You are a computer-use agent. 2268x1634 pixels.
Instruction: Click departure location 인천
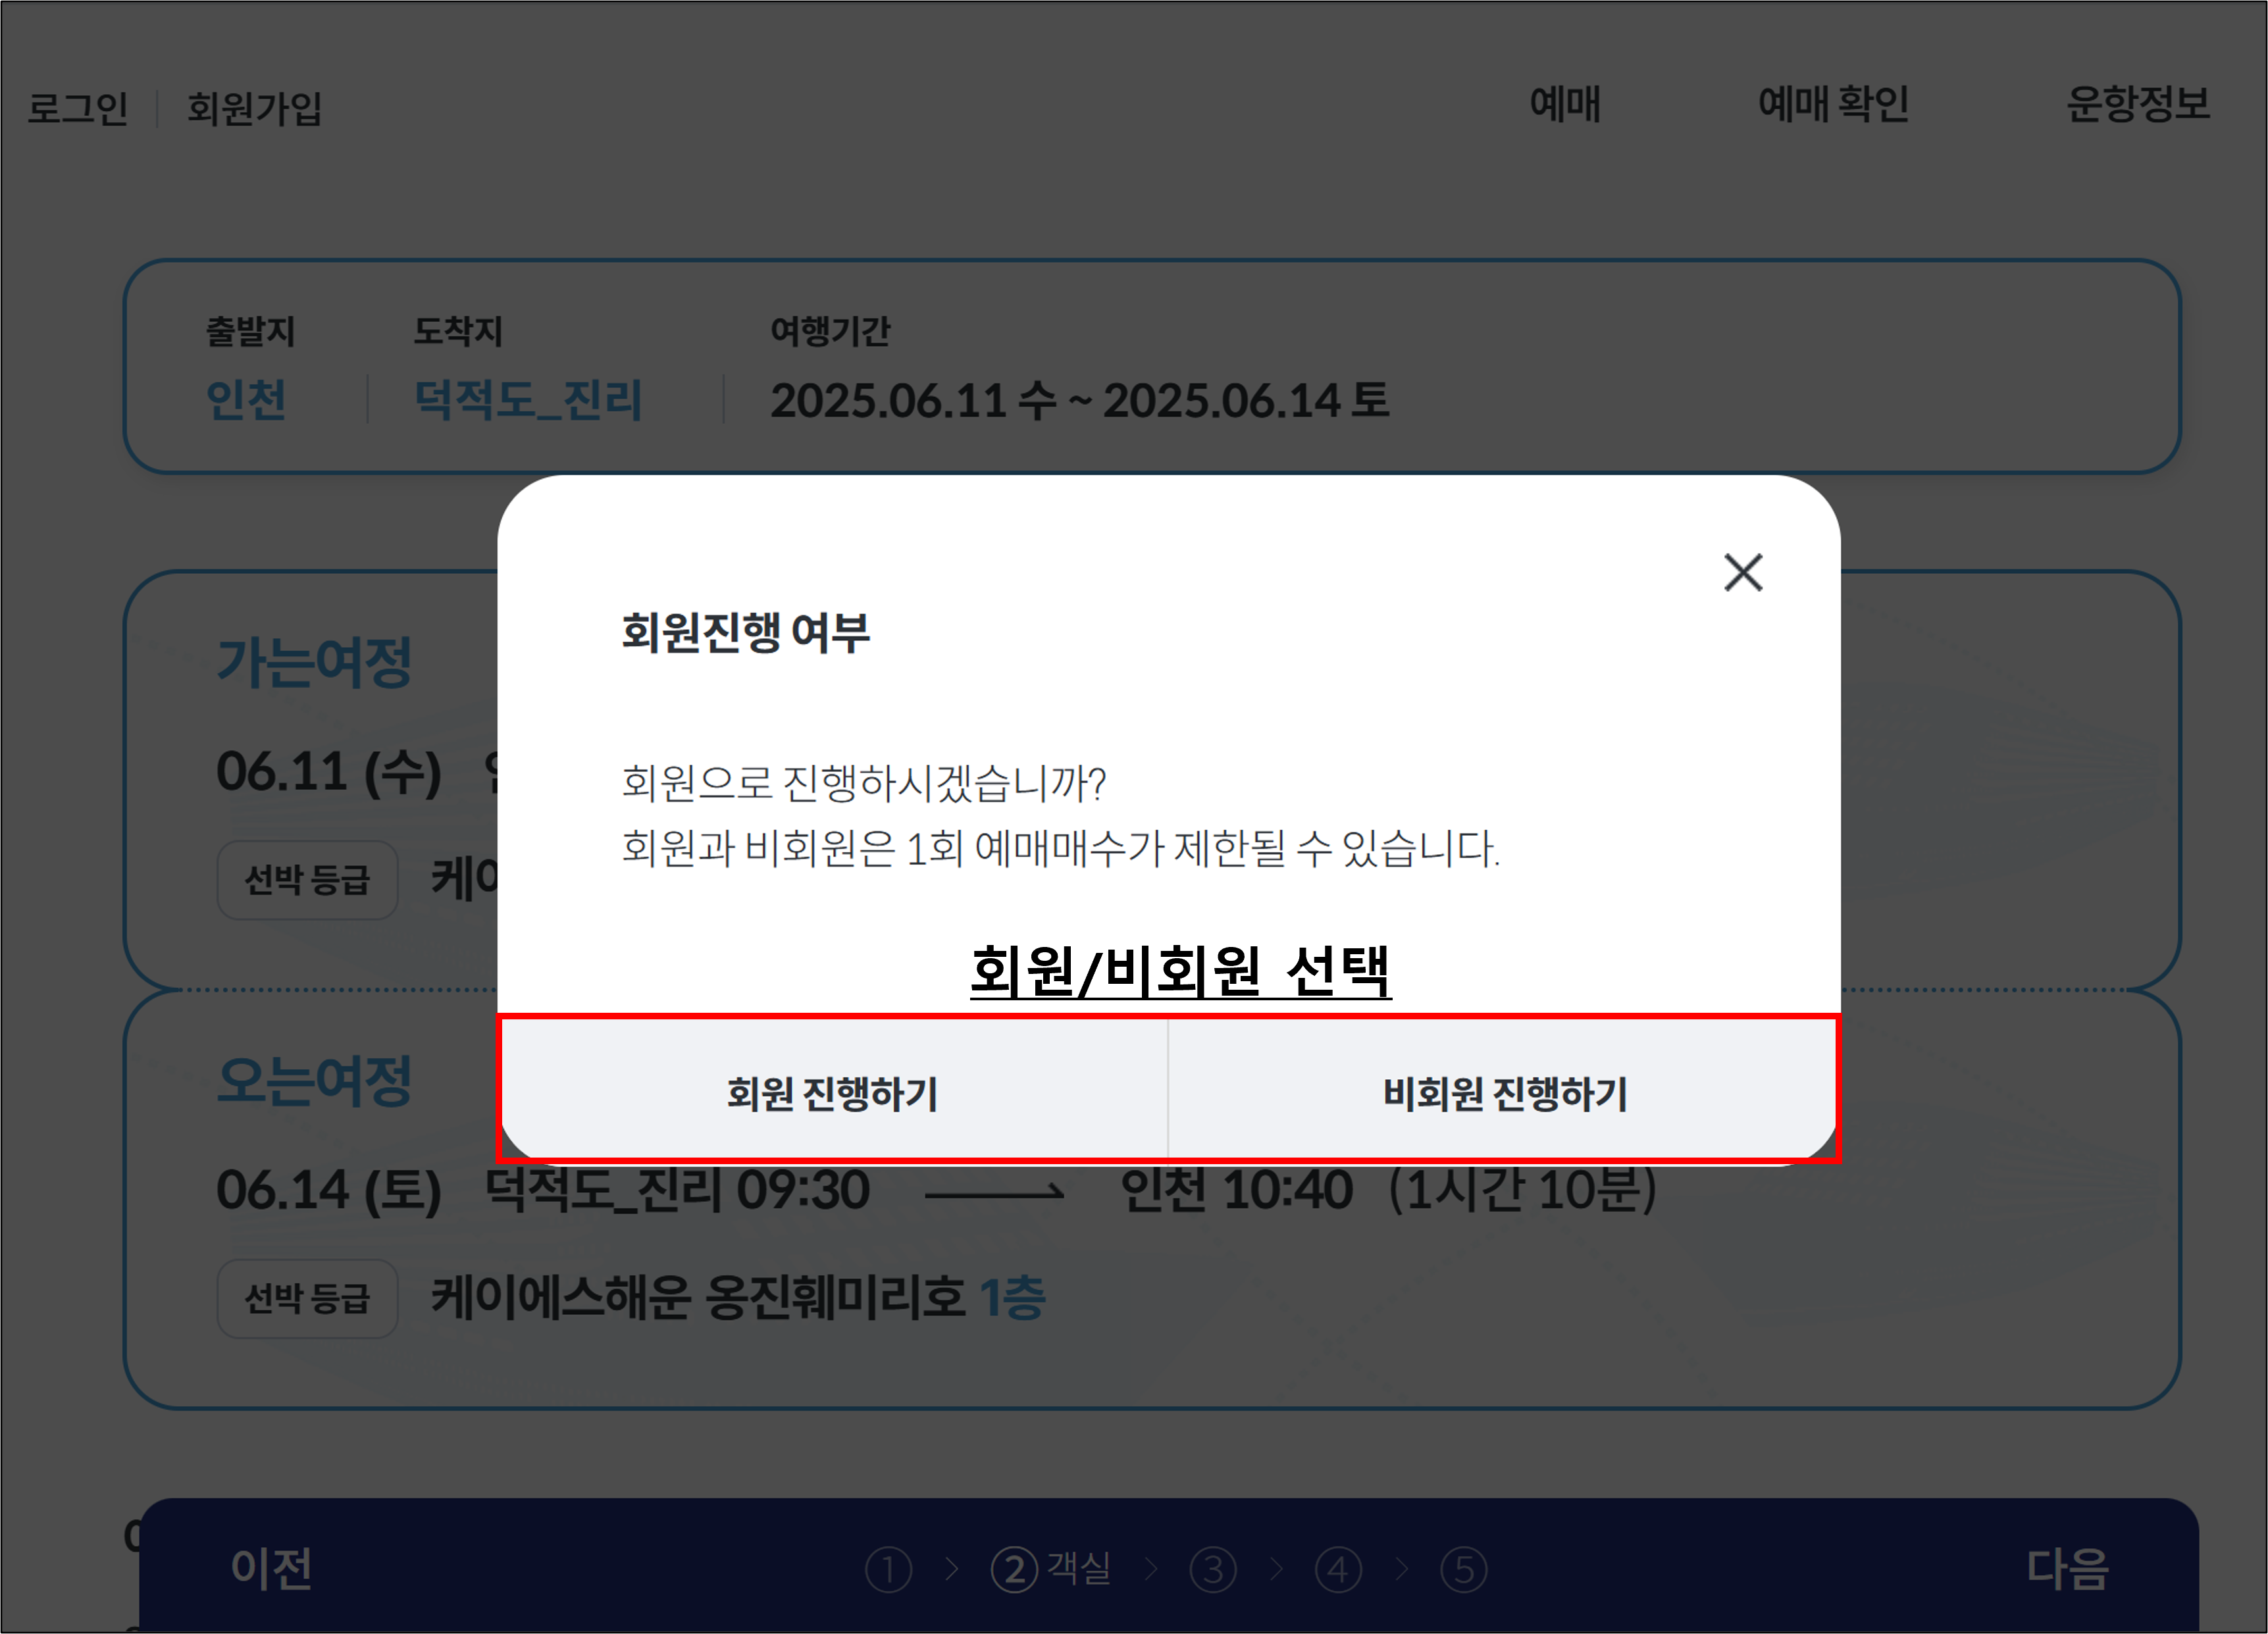coord(246,400)
